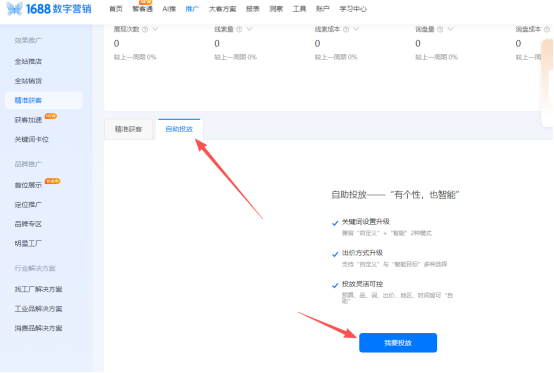The height and width of the screenshot is (373, 554).
Task: Open AI推 in the top navigation
Action: [x=169, y=9]
